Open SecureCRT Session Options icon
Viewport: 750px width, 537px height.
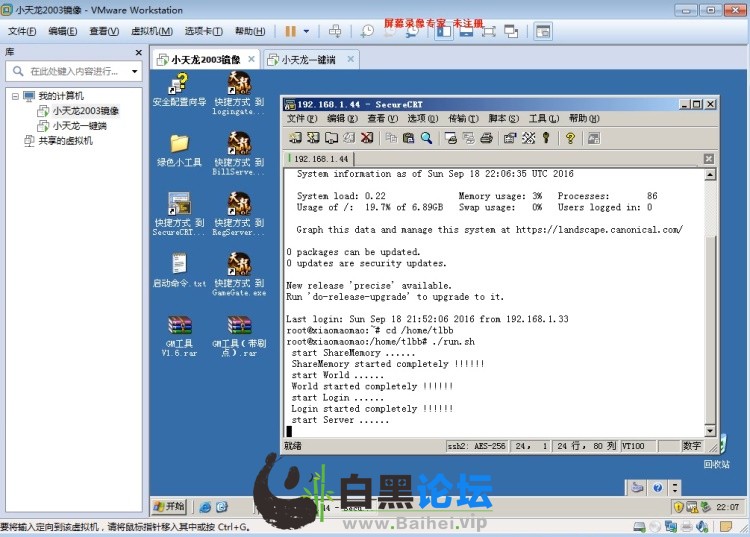click(x=510, y=138)
